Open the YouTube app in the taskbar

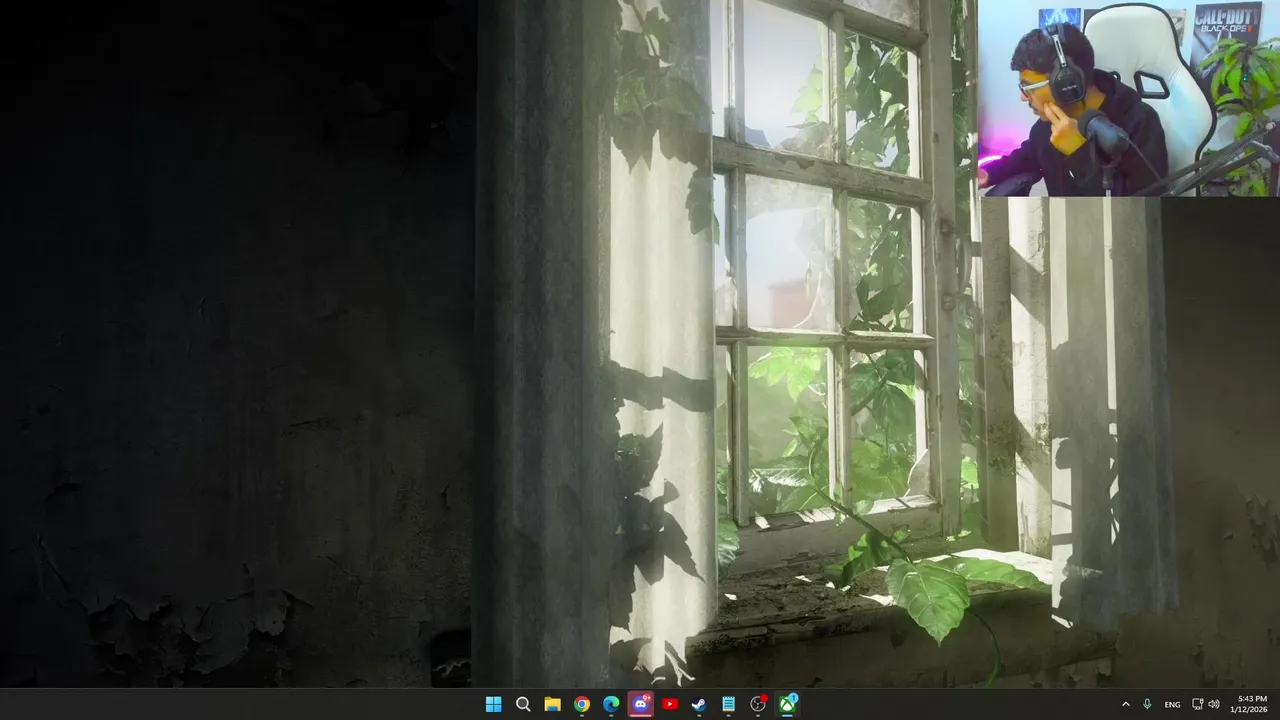670,704
